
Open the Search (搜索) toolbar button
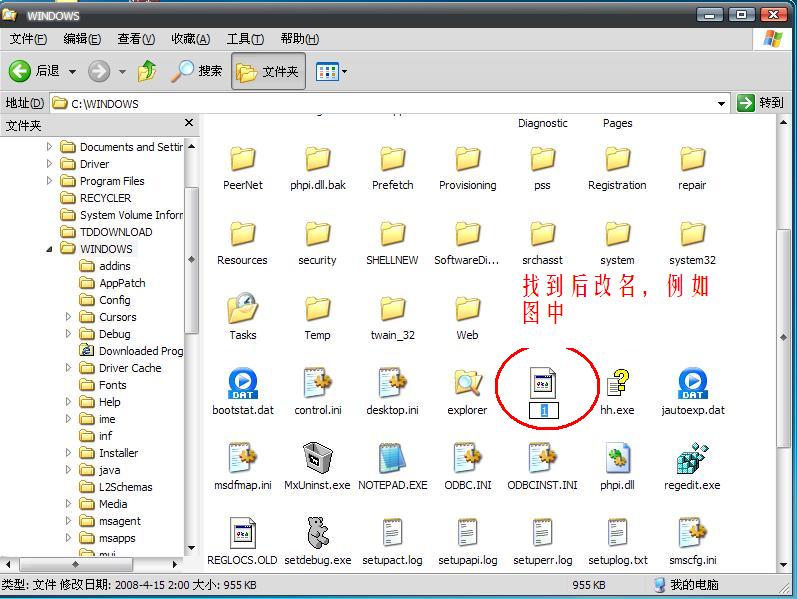197,71
